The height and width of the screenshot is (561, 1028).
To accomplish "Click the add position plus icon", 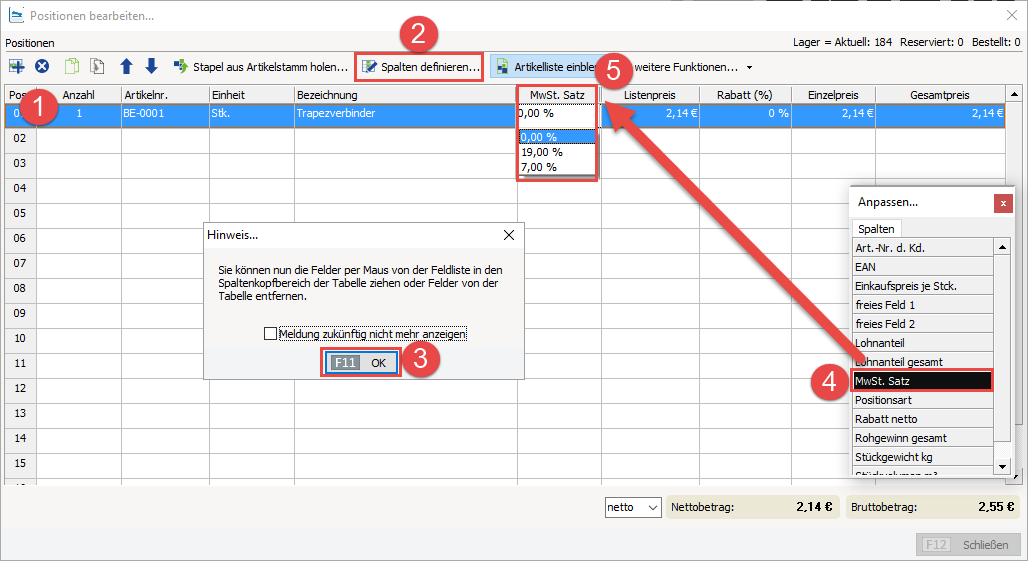I will coord(16,67).
